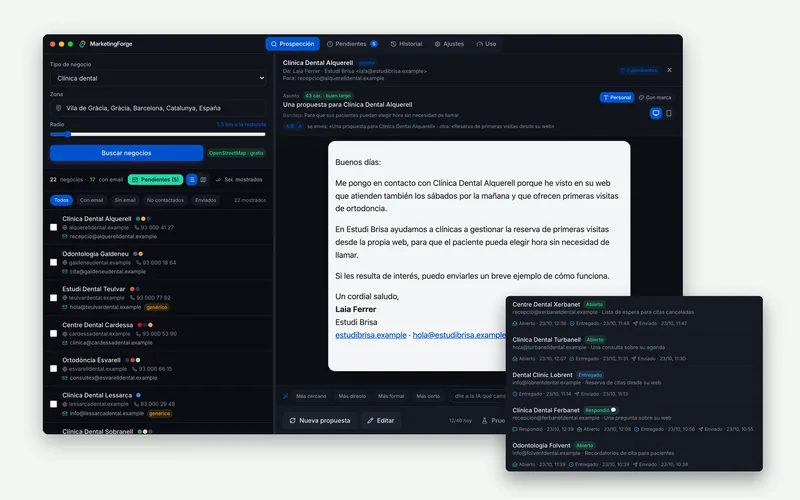Click the AI sparkle icon beside tone chips
Image resolution: width=800 pixels, height=500 pixels.
pos(286,396)
